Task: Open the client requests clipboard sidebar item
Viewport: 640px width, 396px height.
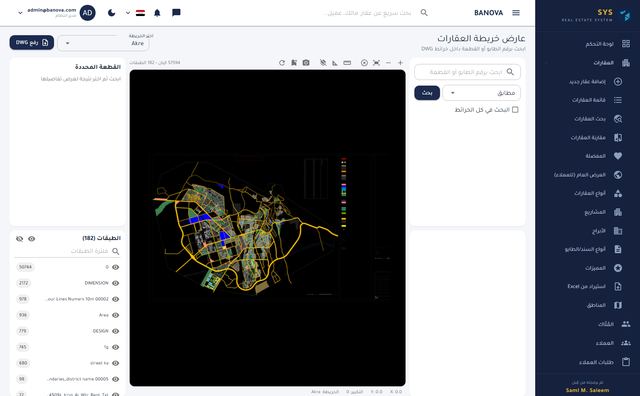Action: pos(604,362)
